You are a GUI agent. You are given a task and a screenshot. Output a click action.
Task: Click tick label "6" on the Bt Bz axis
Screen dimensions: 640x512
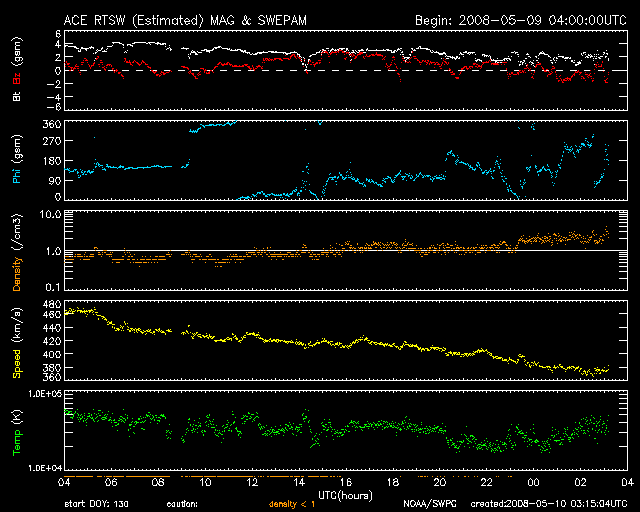coord(57,34)
